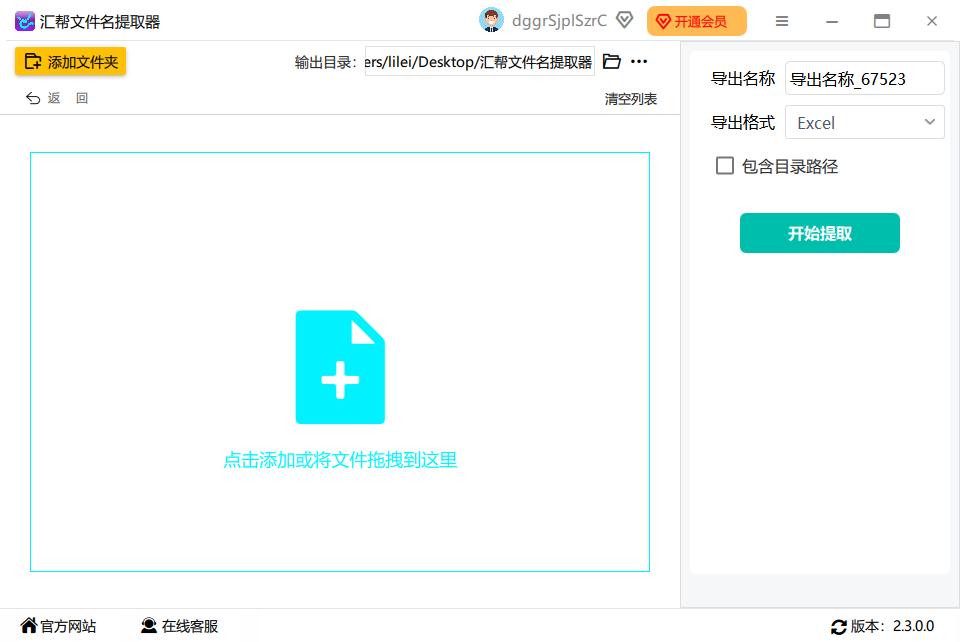This screenshot has height=642, width=960.
Task: Open the 官方网站 link
Action: pos(64,626)
